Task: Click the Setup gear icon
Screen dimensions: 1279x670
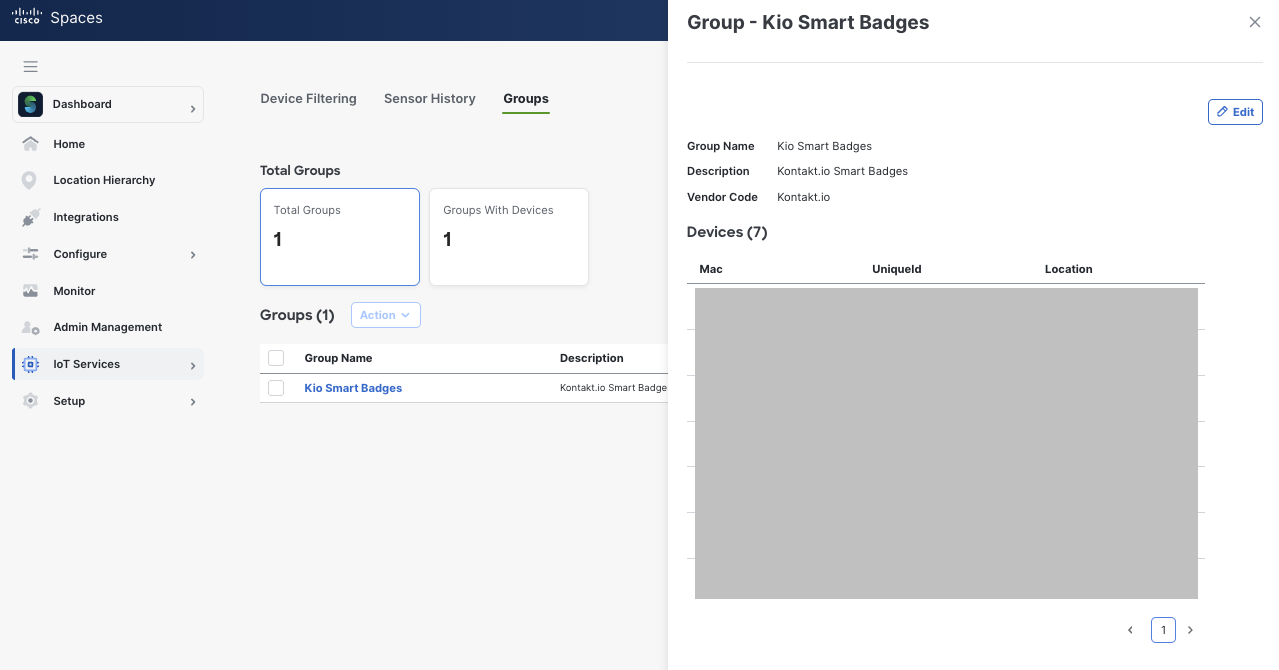Action: click(30, 401)
